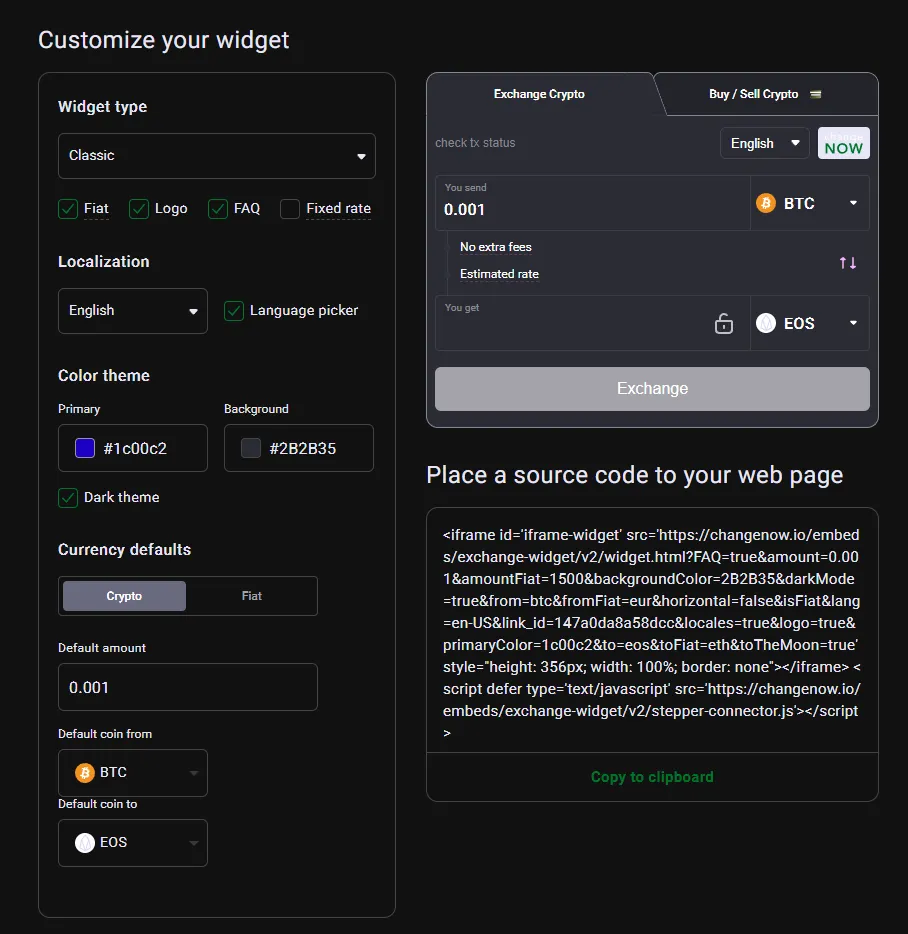This screenshot has height=934, width=908.
Task: Click the Exchange button
Action: pyautogui.click(x=652, y=388)
